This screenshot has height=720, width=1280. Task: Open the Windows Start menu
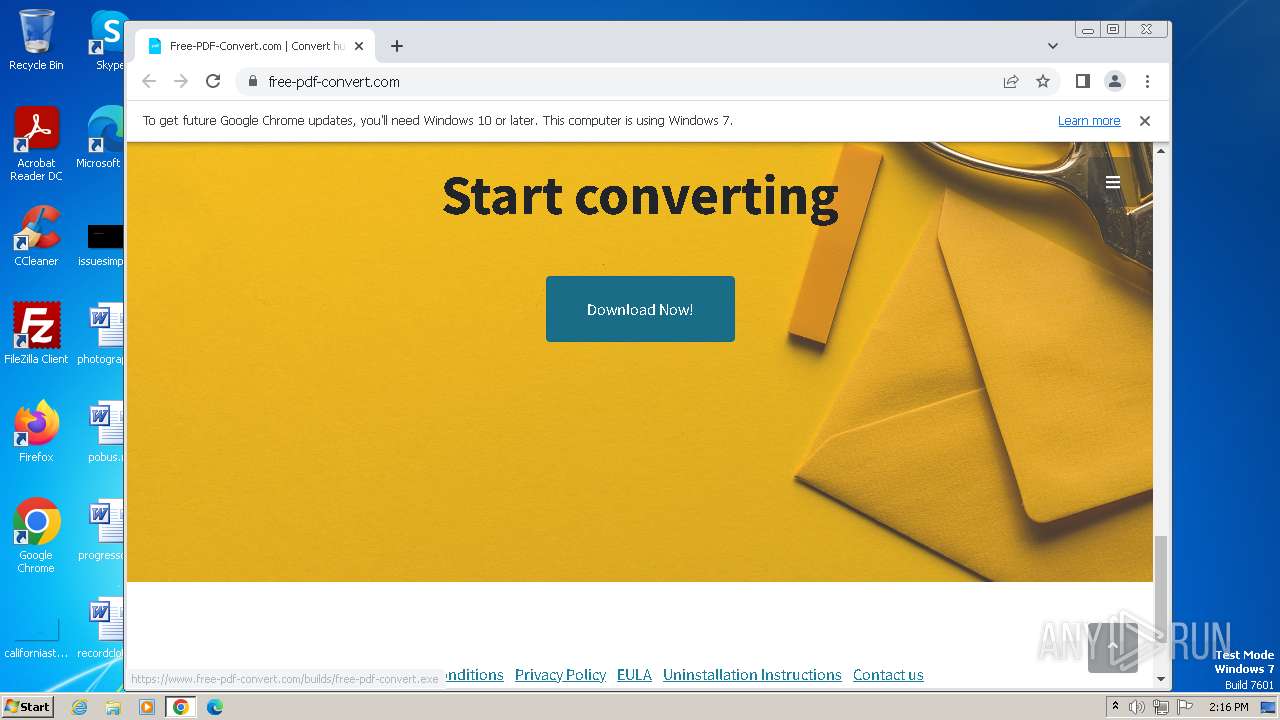(x=28, y=706)
